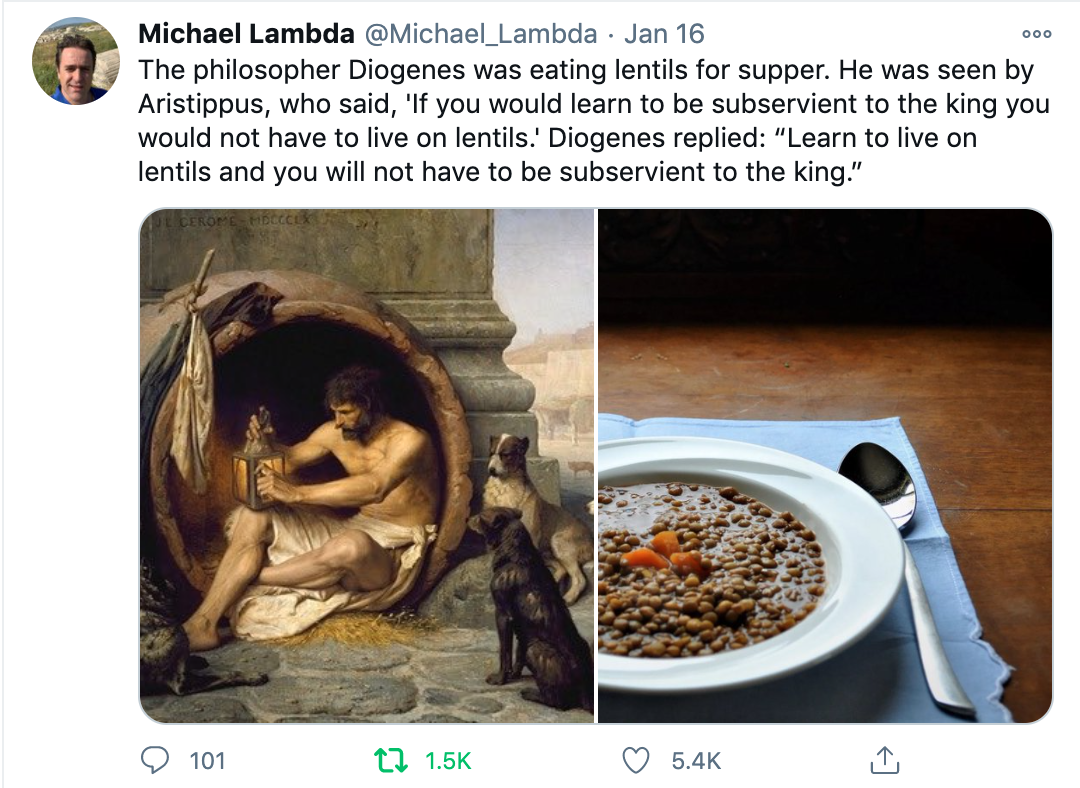Open the three-dot more options menu
The width and height of the screenshot is (1080, 788).
[1036, 34]
